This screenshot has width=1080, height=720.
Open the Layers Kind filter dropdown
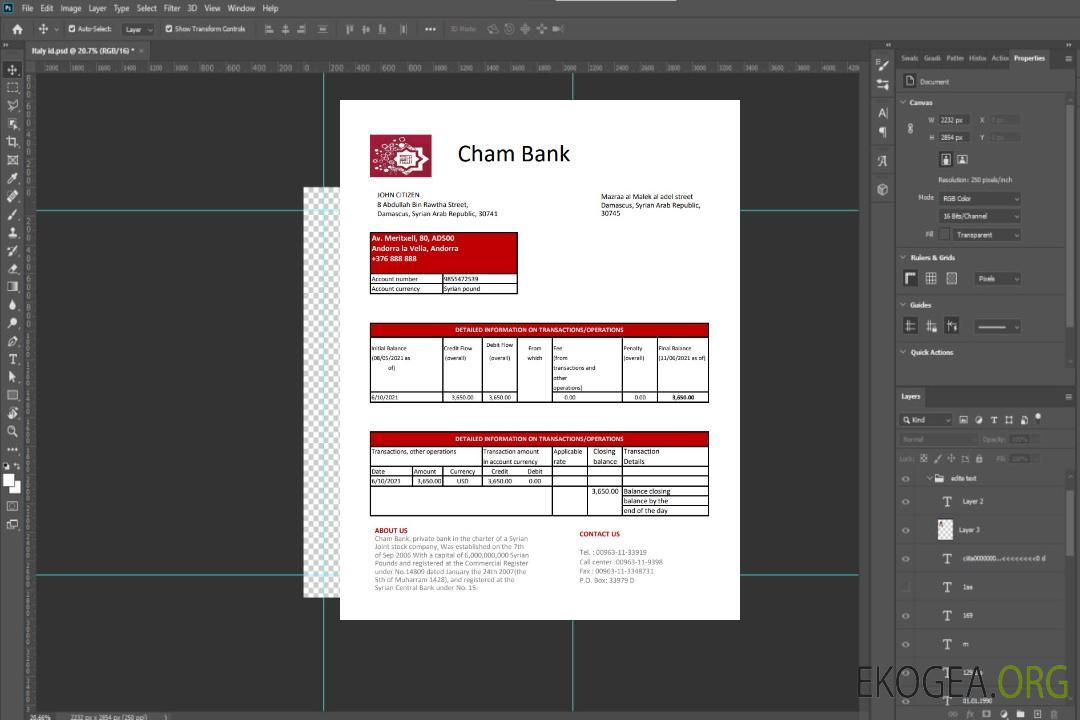coord(926,420)
